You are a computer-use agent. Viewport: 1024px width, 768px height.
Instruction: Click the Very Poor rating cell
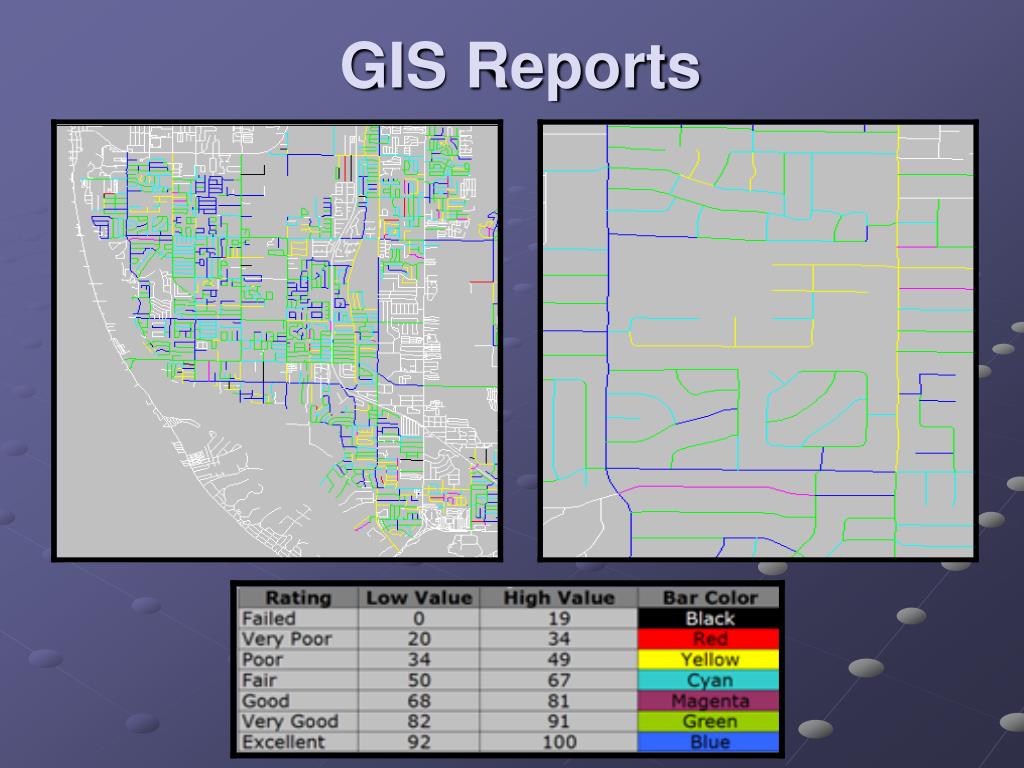(298, 639)
